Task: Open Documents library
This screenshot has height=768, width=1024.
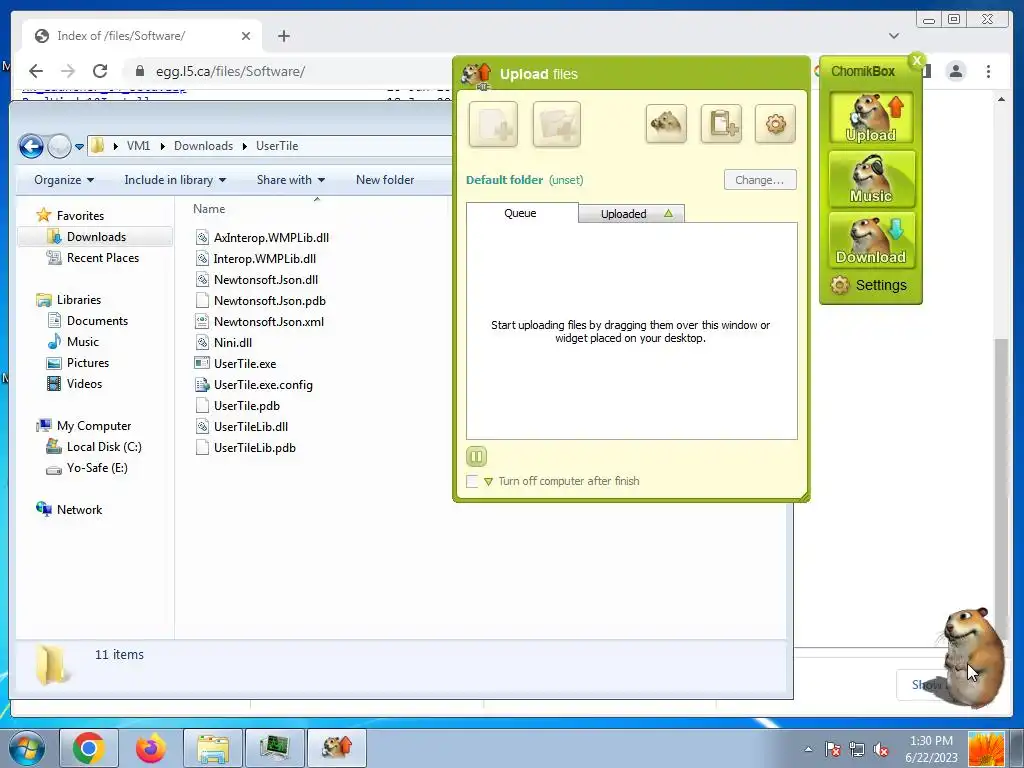Action: pos(97,321)
